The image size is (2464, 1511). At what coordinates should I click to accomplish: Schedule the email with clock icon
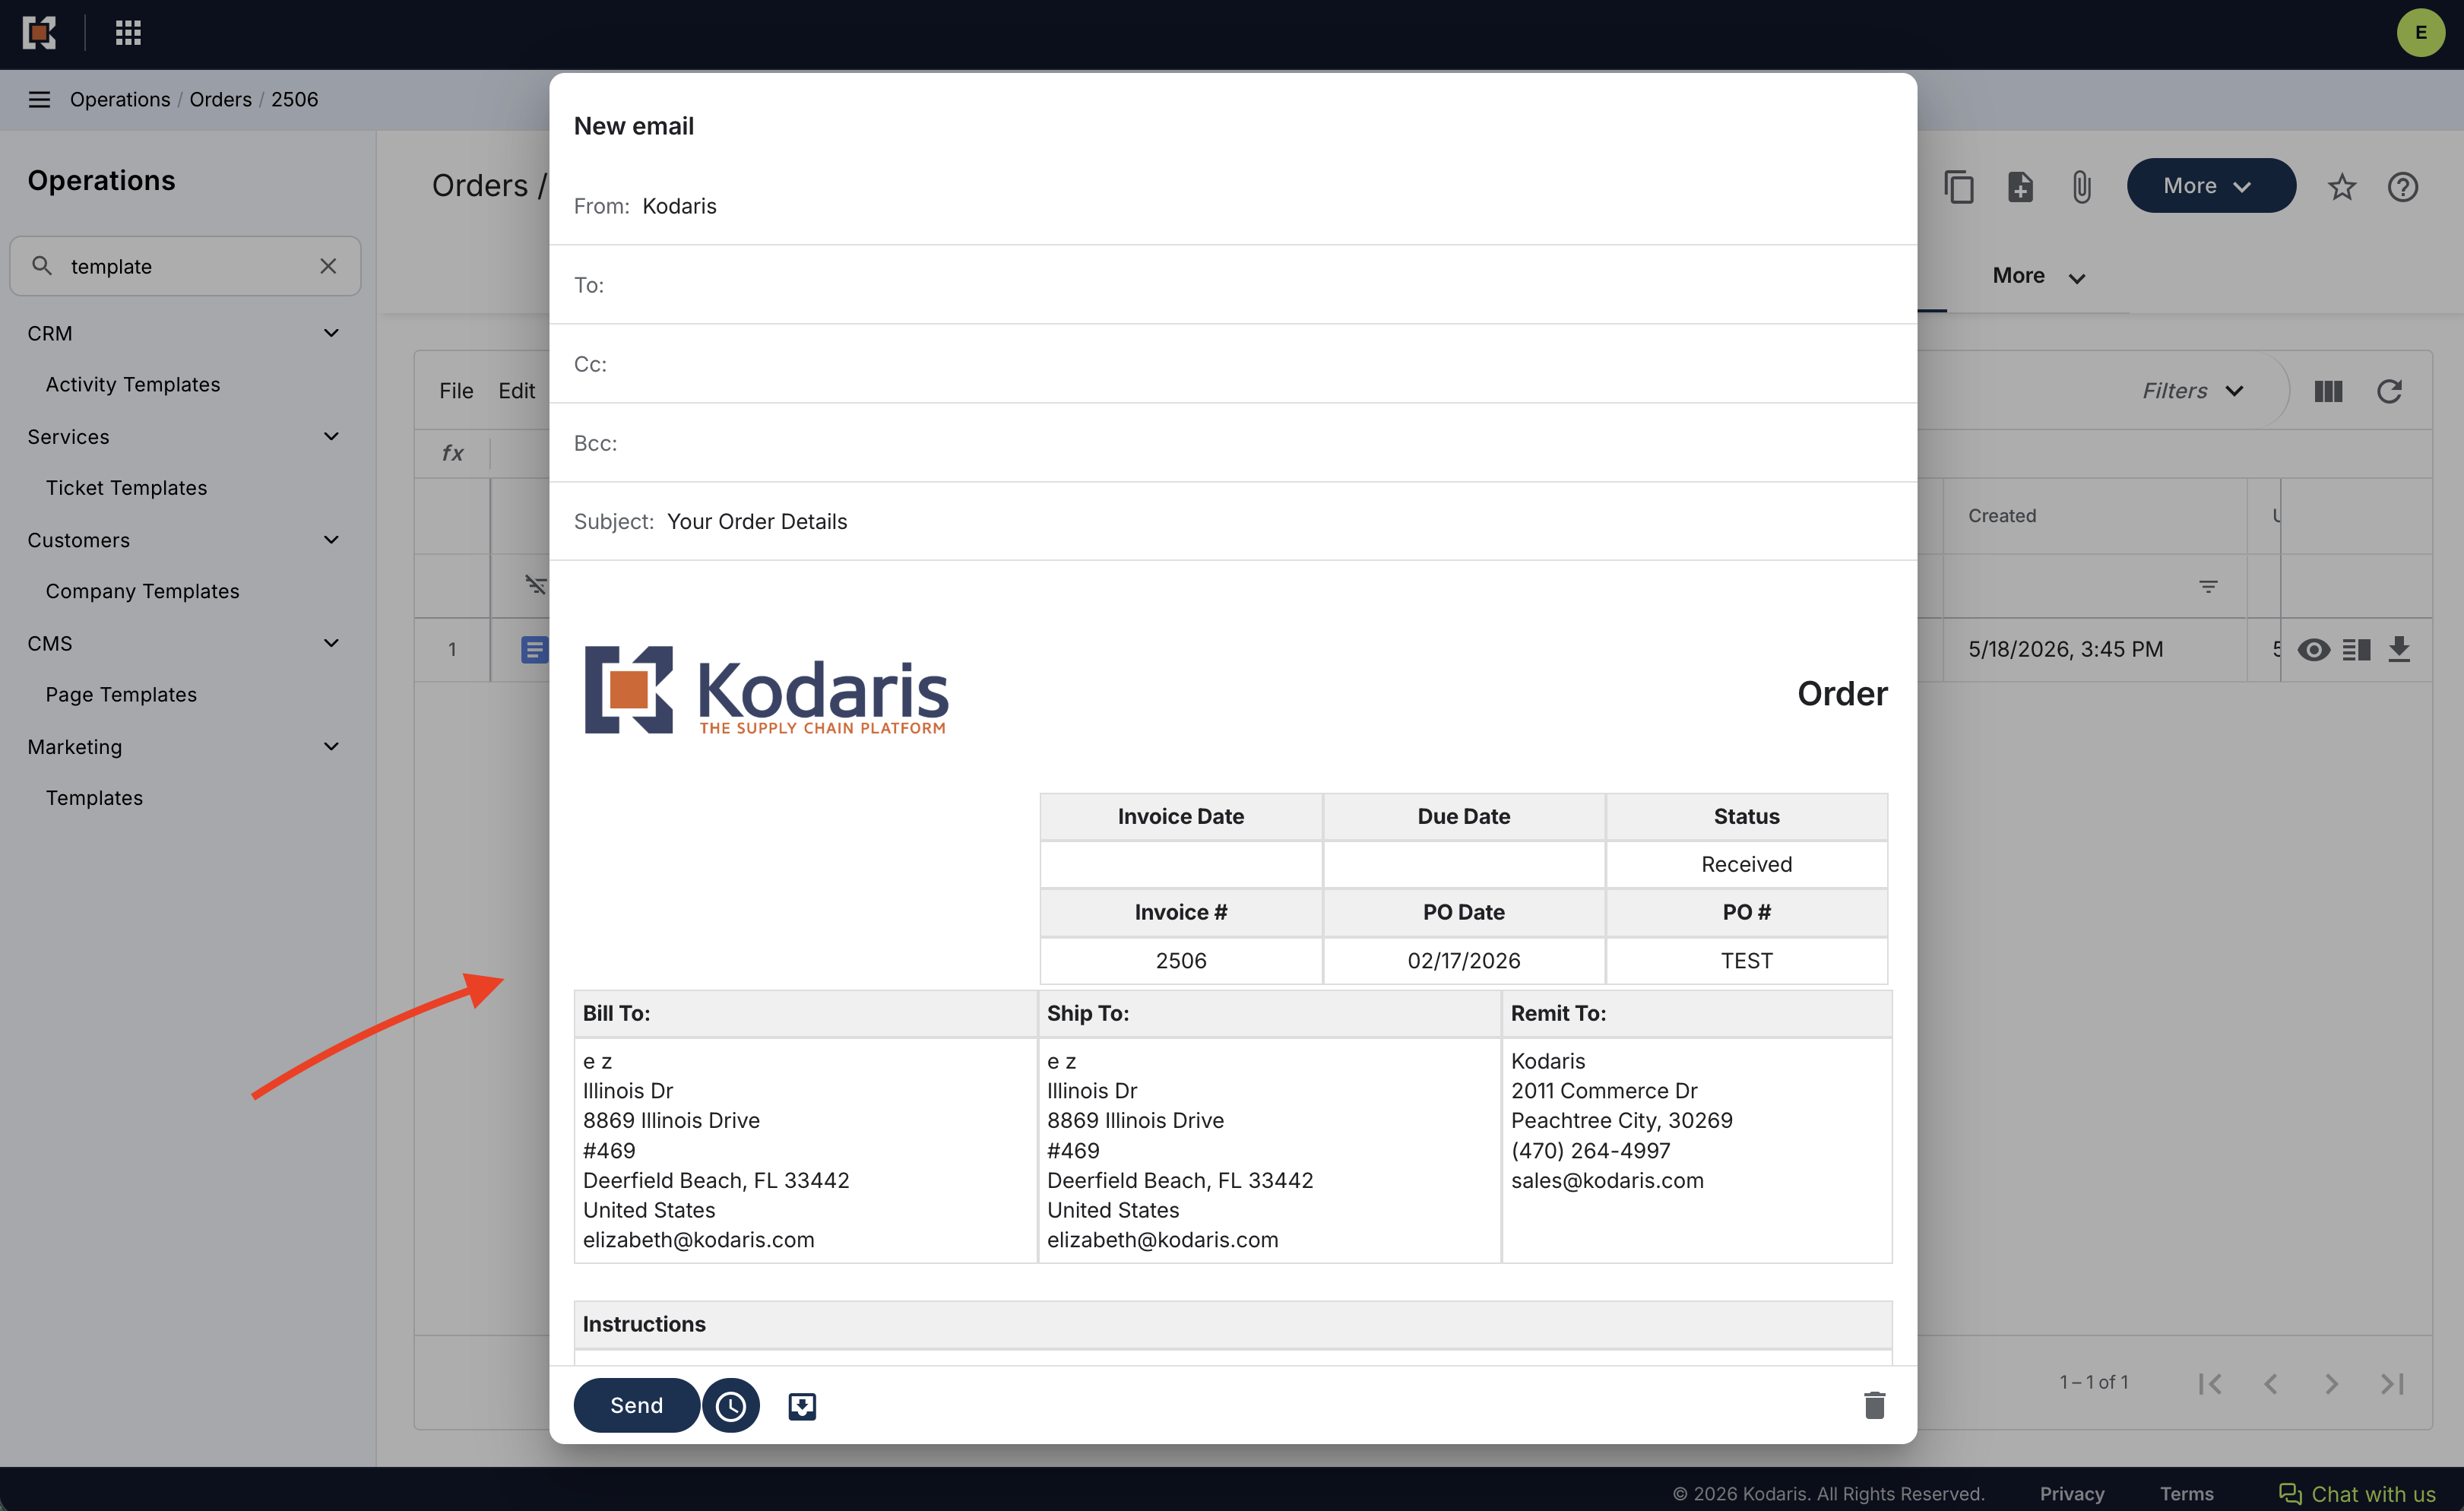(x=731, y=1405)
